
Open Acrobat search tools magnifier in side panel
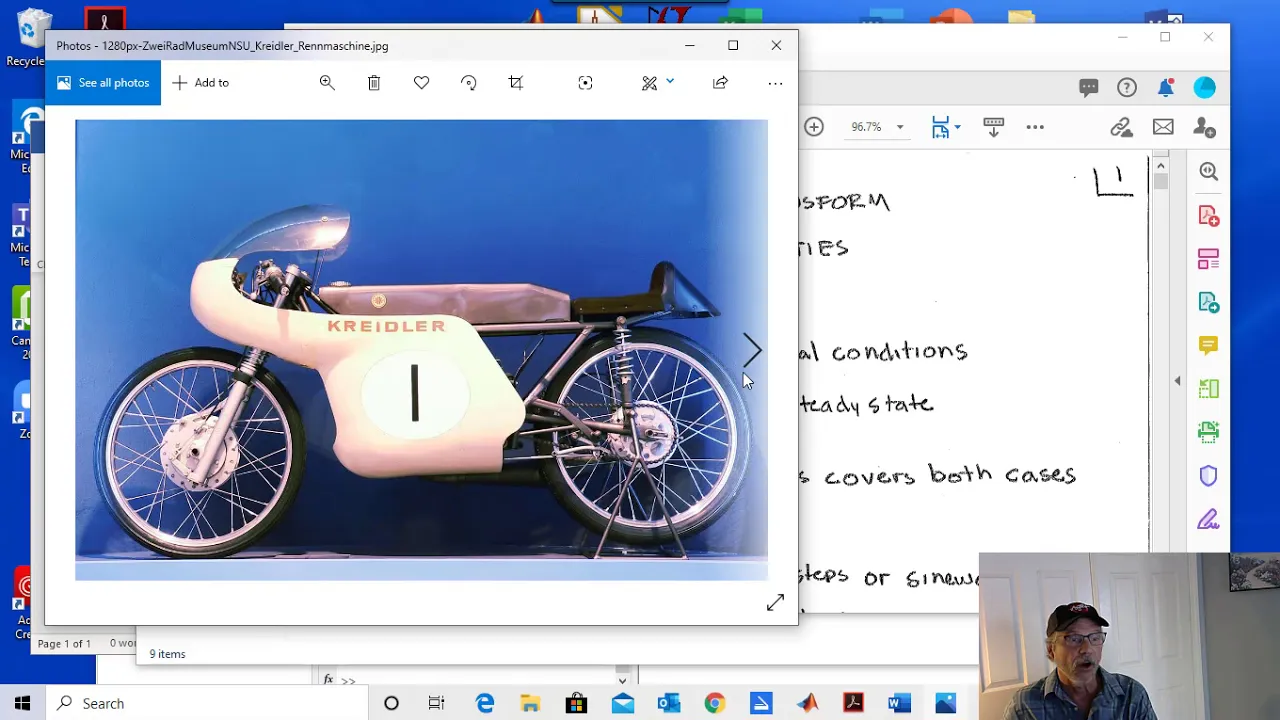1208,171
